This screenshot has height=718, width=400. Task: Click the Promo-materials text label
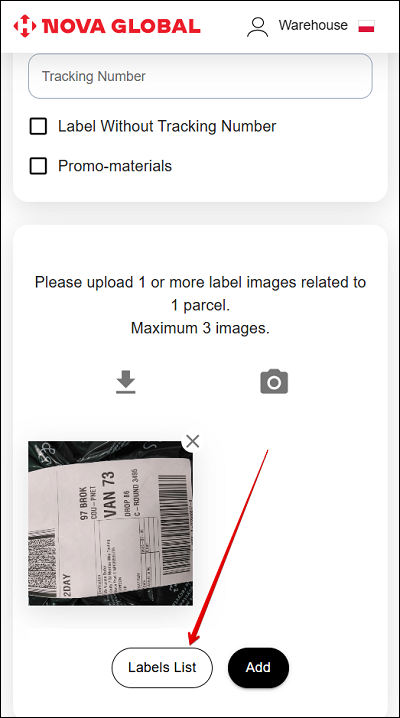pyautogui.click(x=115, y=166)
